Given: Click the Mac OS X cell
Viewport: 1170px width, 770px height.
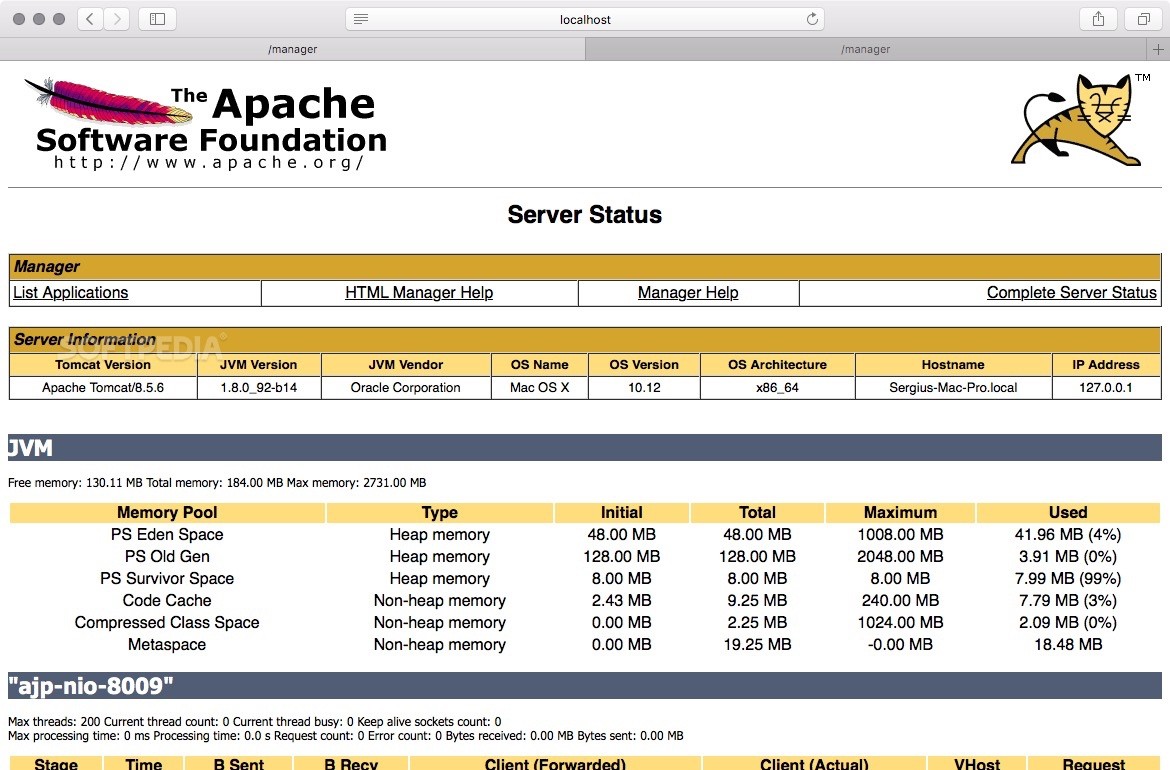Looking at the screenshot, I should [x=539, y=387].
